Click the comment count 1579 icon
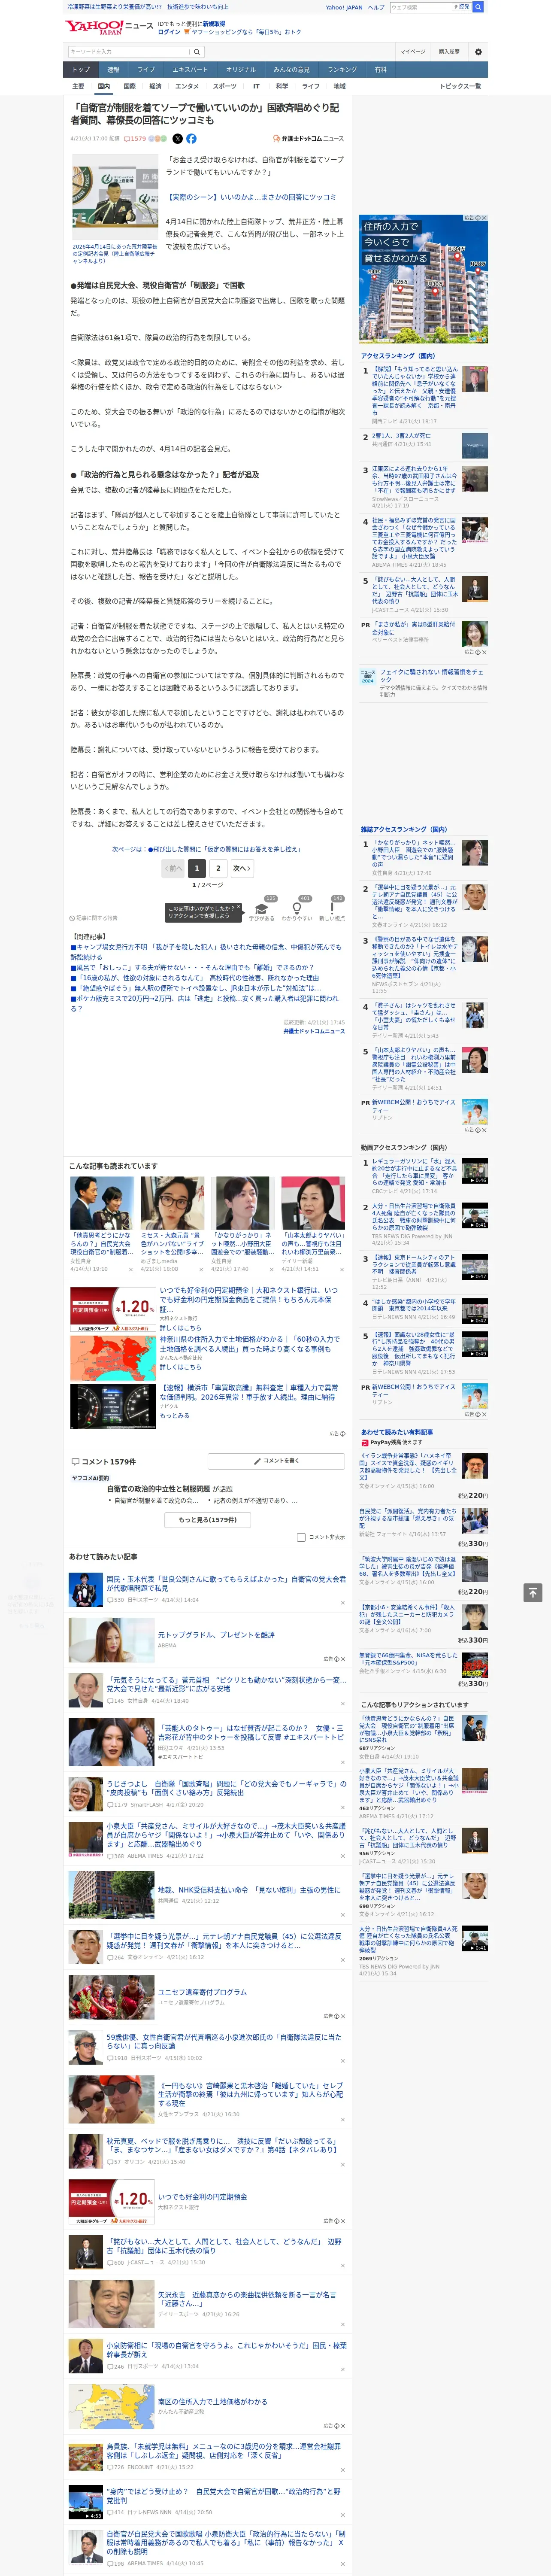Image resolution: width=551 pixels, height=2576 pixels. tap(135, 139)
